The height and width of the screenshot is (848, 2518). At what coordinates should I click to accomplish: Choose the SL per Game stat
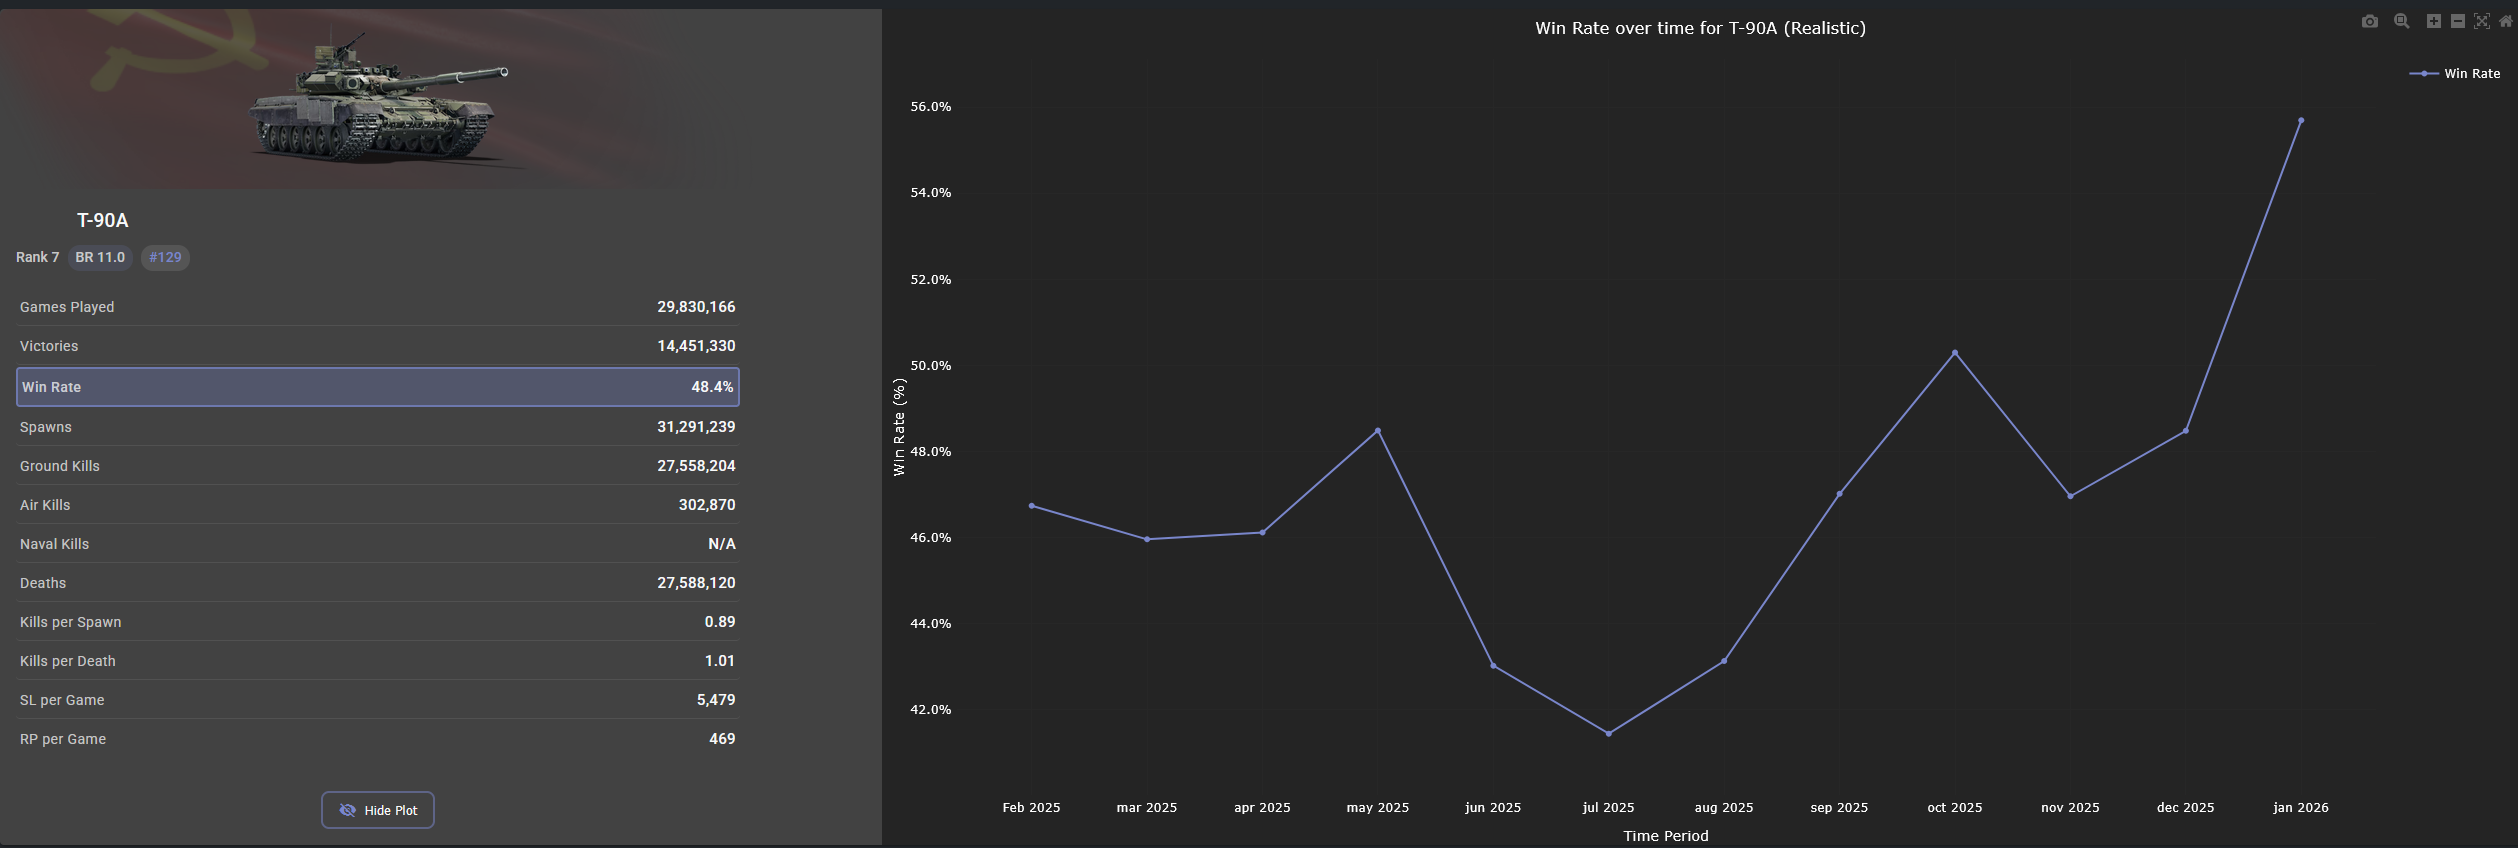pyautogui.click(x=378, y=700)
